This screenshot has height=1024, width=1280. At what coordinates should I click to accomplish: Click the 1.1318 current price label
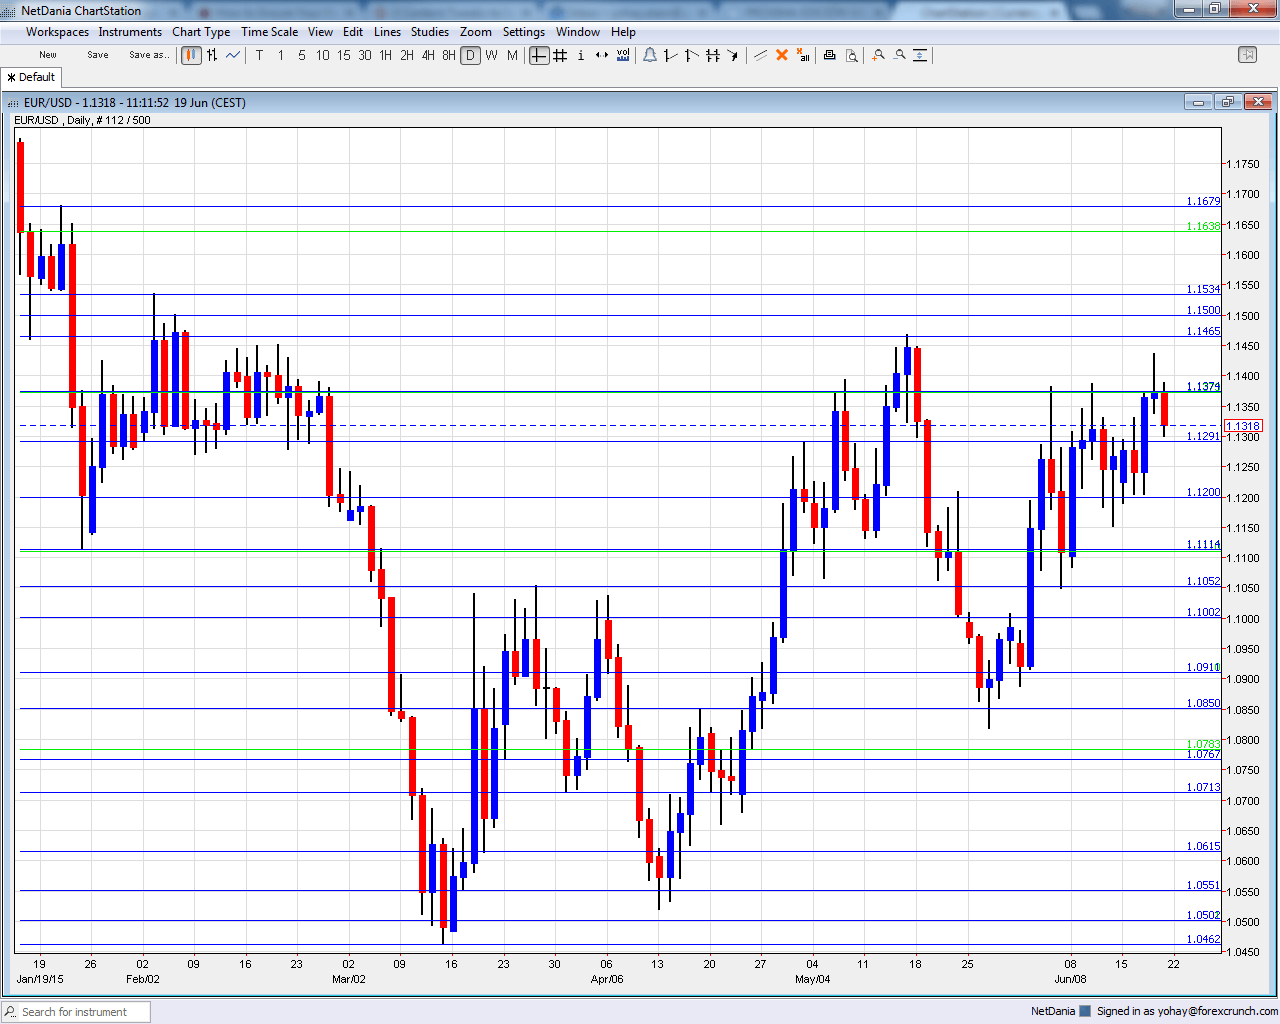point(1243,426)
